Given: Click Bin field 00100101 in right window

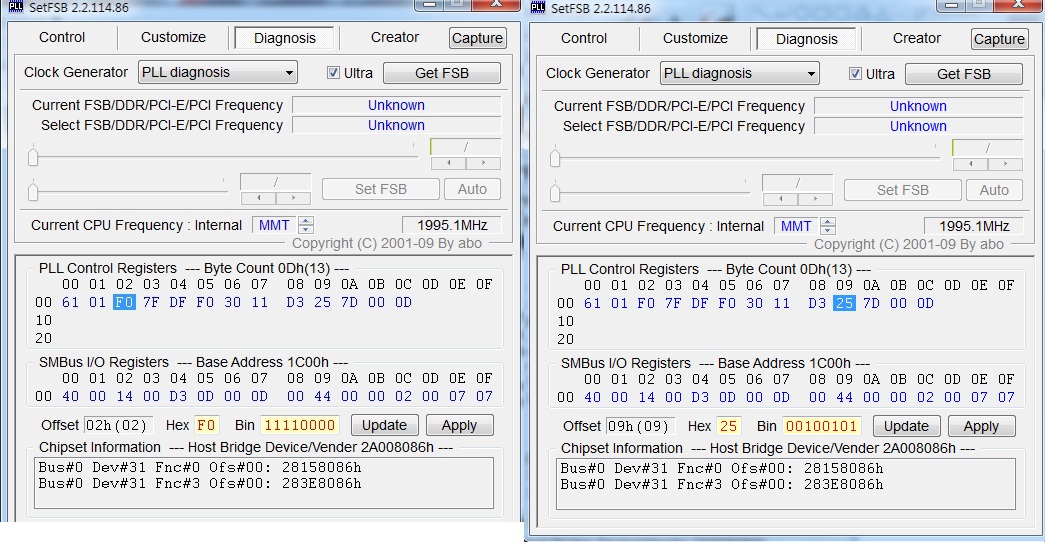Looking at the screenshot, I should (821, 426).
